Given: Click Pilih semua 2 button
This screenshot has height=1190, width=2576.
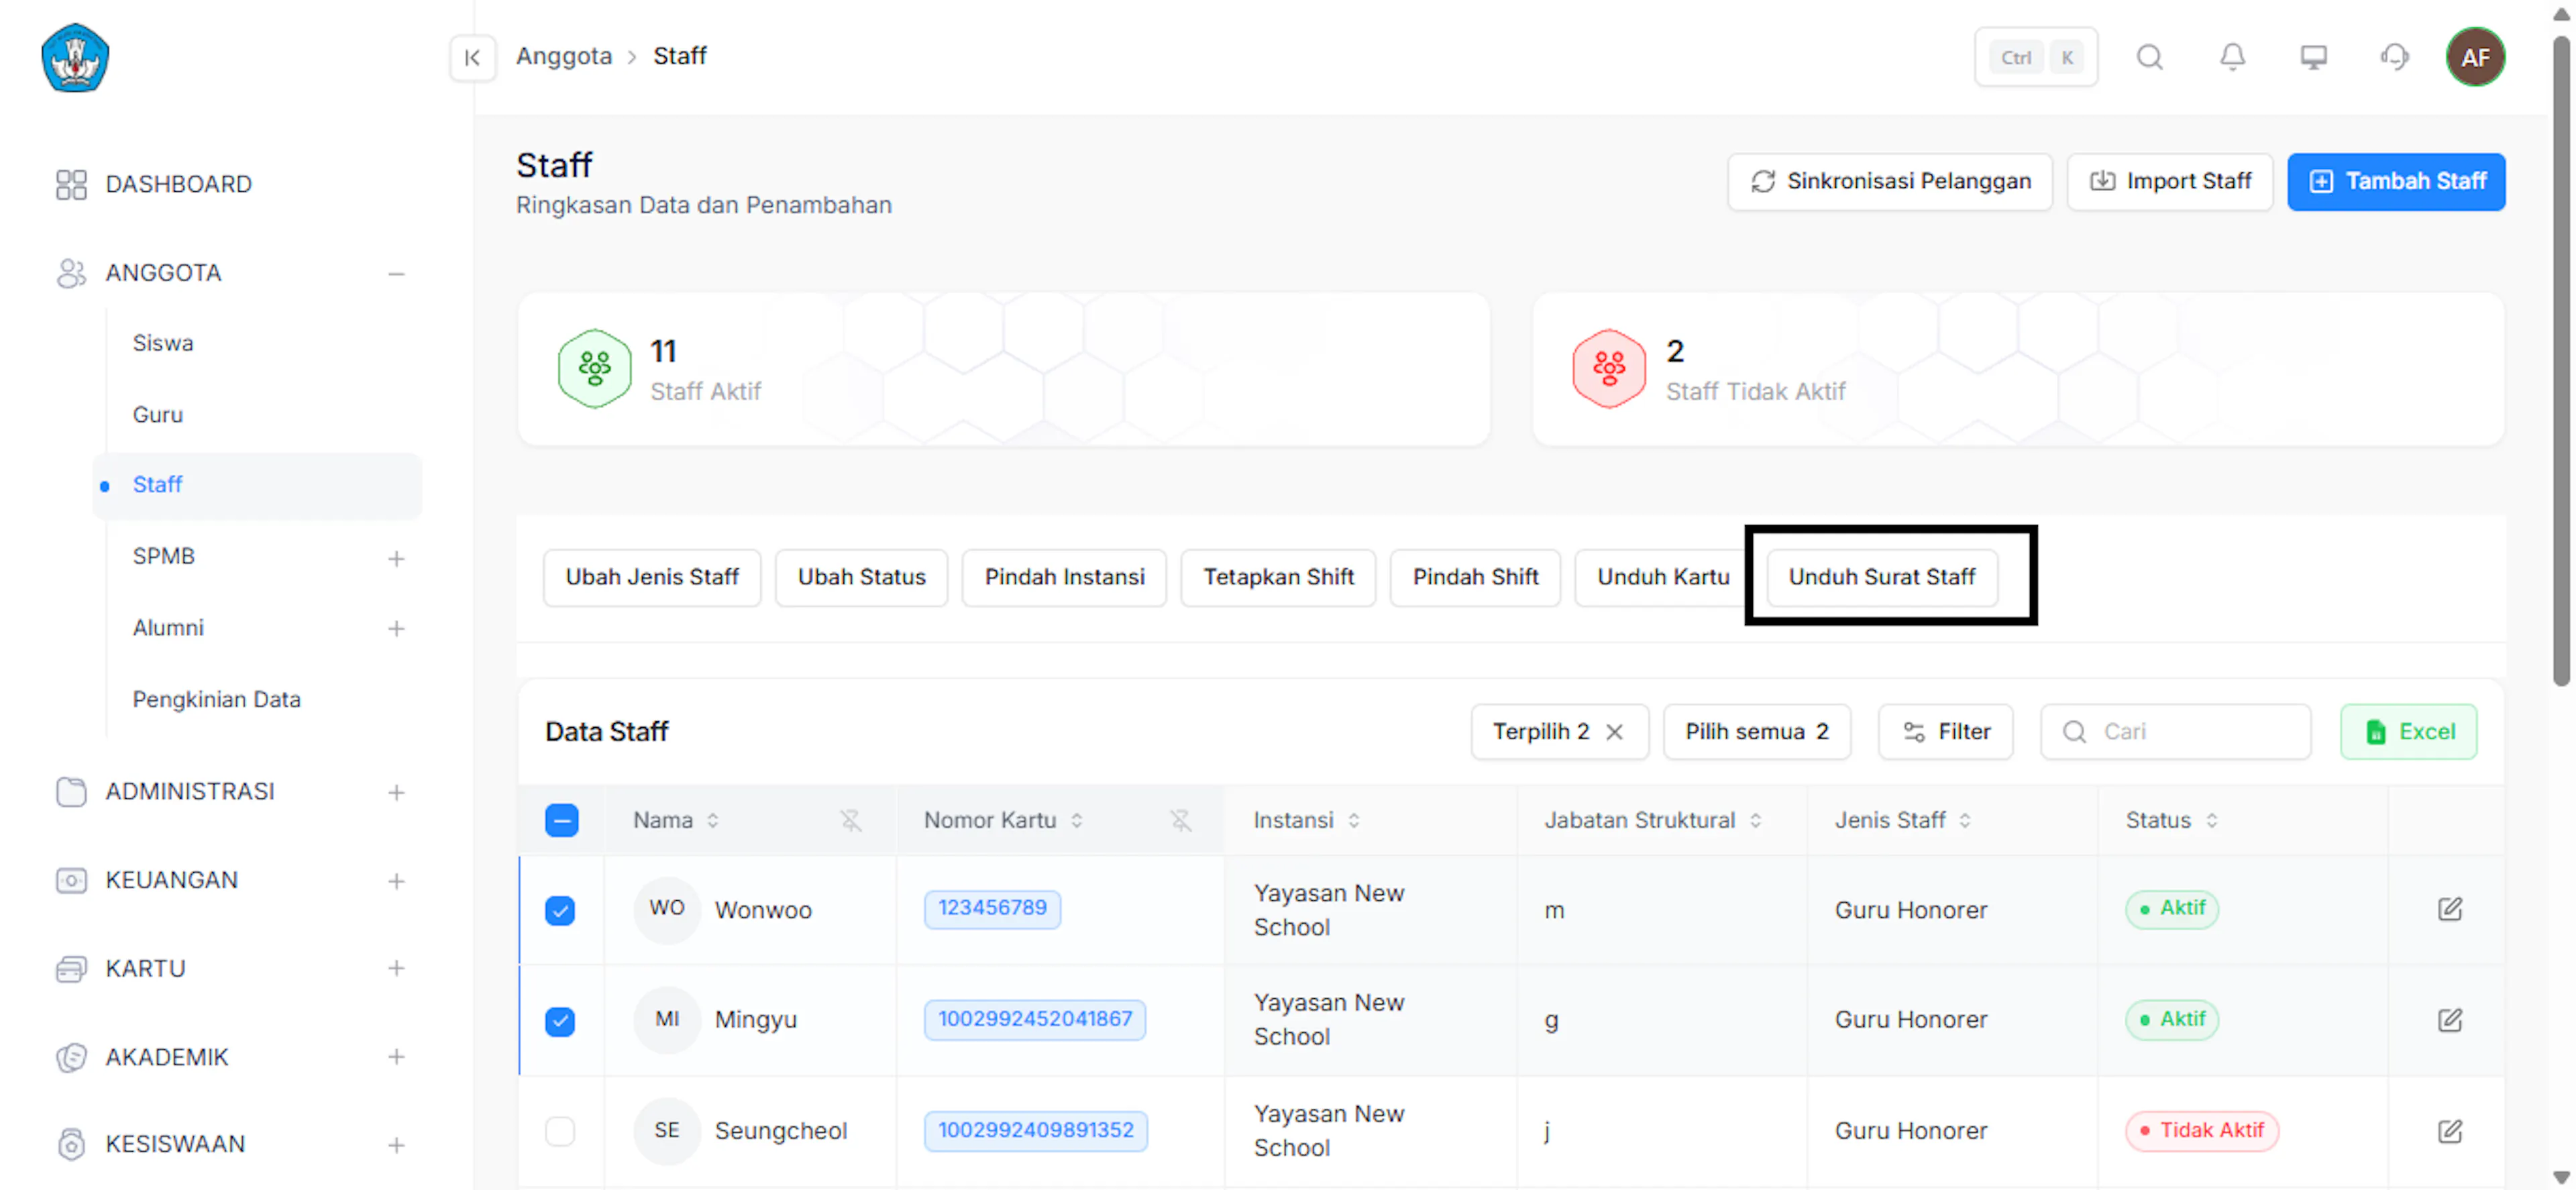Looking at the screenshot, I should pyautogui.click(x=1757, y=732).
